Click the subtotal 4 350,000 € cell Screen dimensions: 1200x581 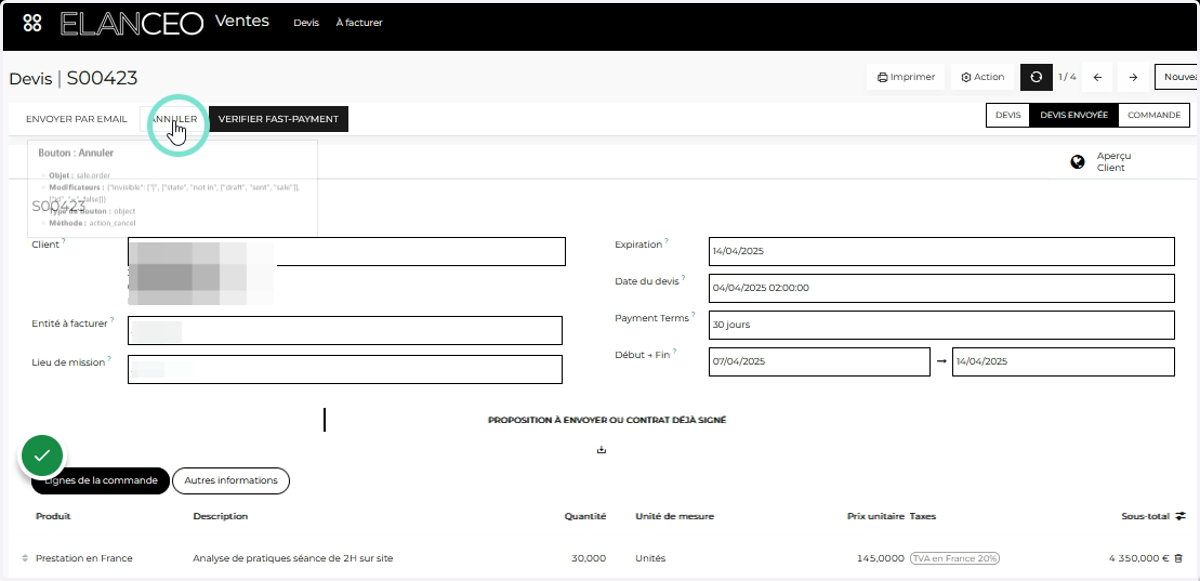tap(1138, 558)
